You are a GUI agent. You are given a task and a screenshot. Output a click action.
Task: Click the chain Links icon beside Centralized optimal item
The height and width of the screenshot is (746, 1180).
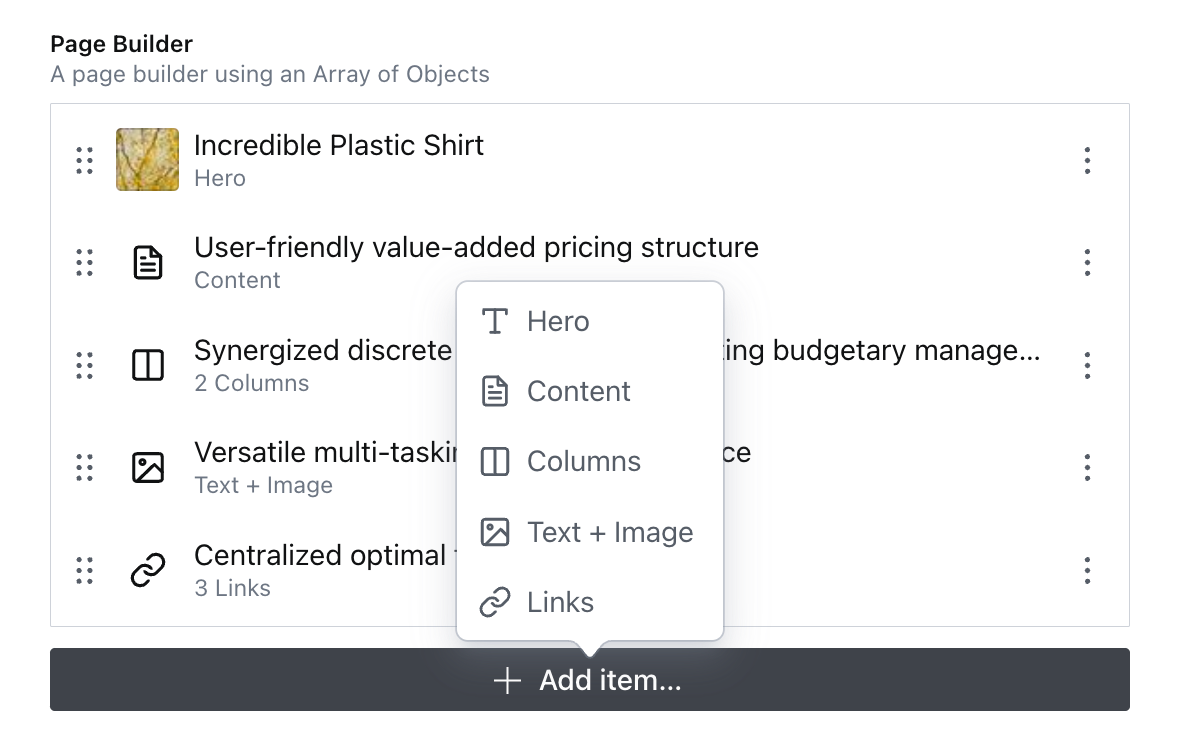pos(147,569)
